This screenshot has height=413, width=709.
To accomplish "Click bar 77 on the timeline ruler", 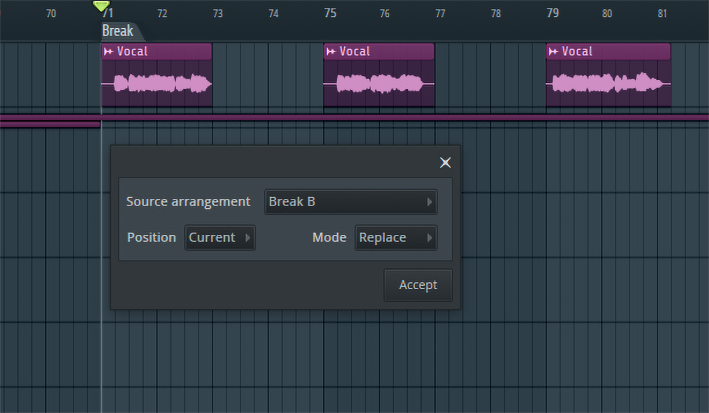I will (440, 14).
